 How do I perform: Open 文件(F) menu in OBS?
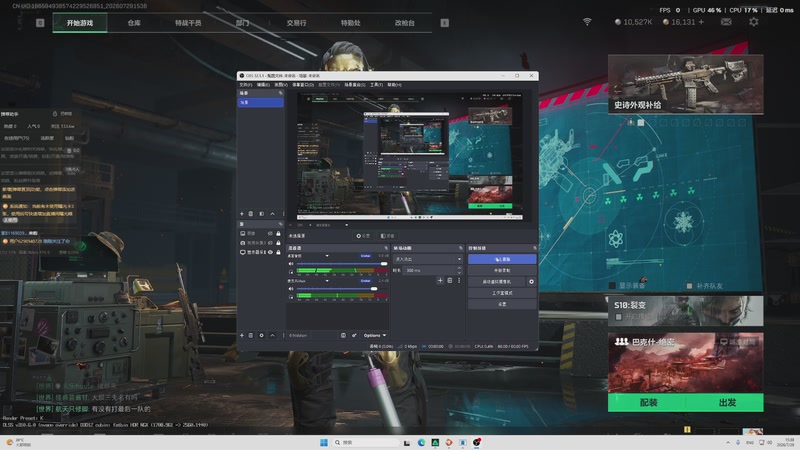(245, 85)
